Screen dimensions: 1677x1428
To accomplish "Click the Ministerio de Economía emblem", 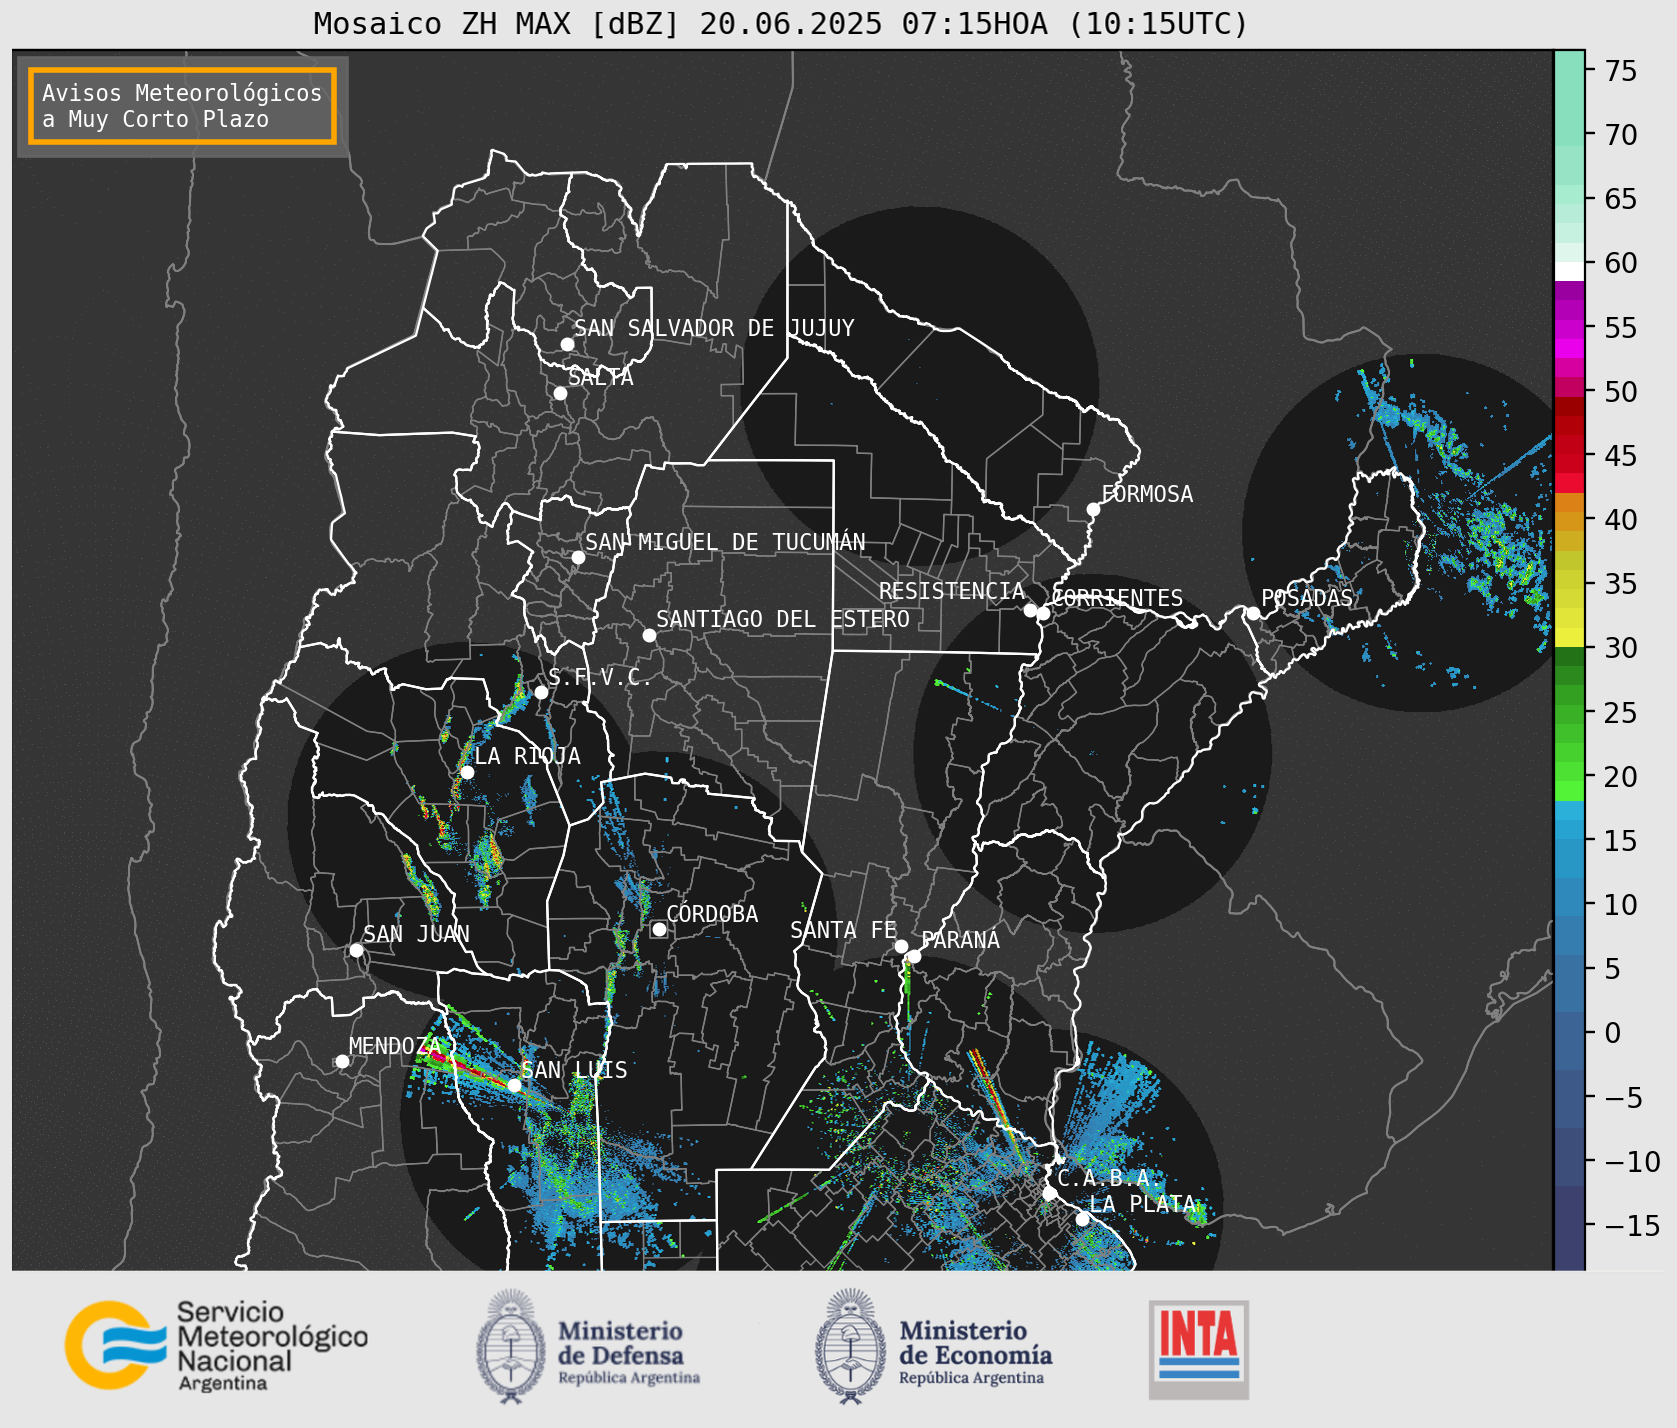I will pos(851,1347).
